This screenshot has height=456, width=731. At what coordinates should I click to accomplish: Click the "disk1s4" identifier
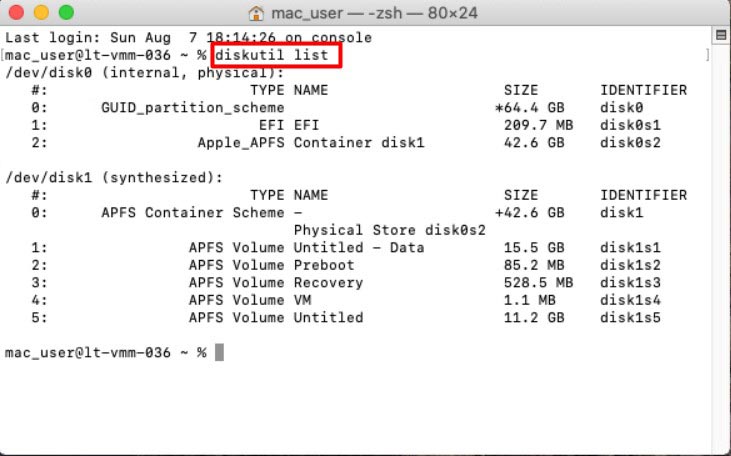630,300
